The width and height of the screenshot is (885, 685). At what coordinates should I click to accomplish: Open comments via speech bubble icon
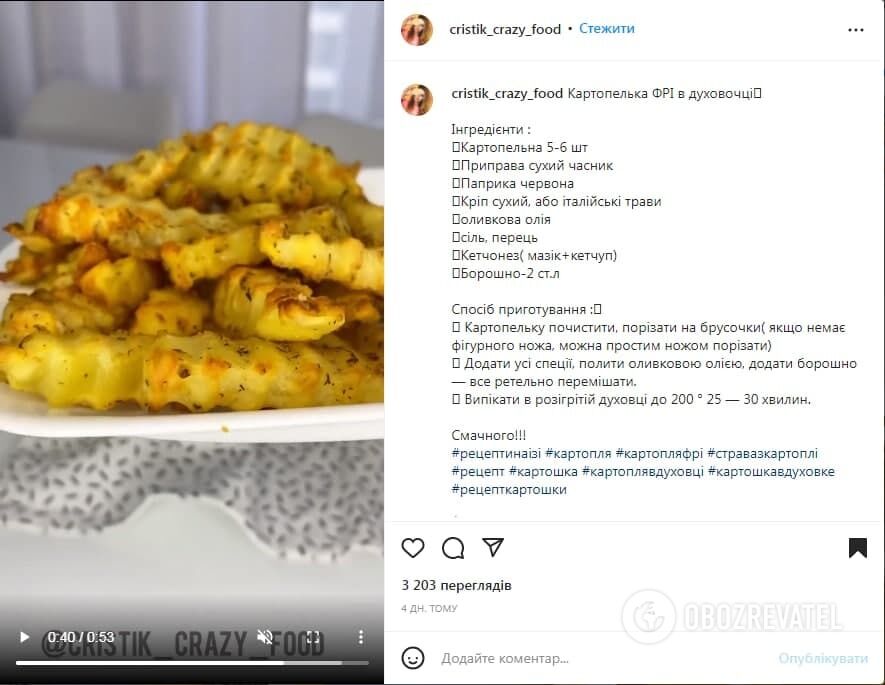(x=453, y=547)
